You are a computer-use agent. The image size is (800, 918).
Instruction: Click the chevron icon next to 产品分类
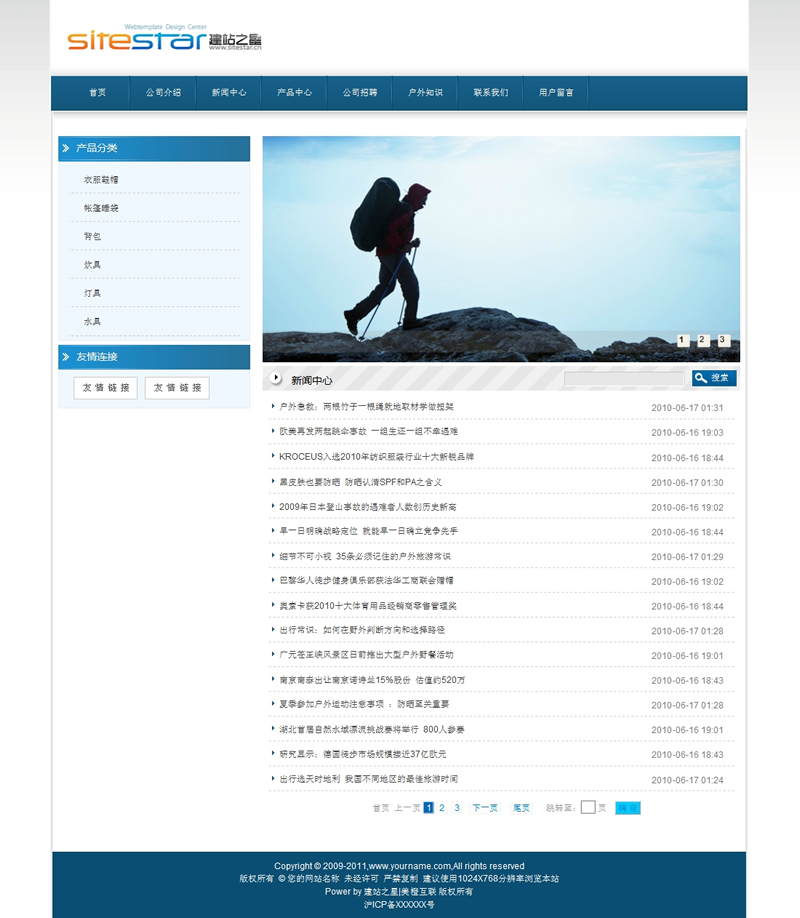coord(66,148)
